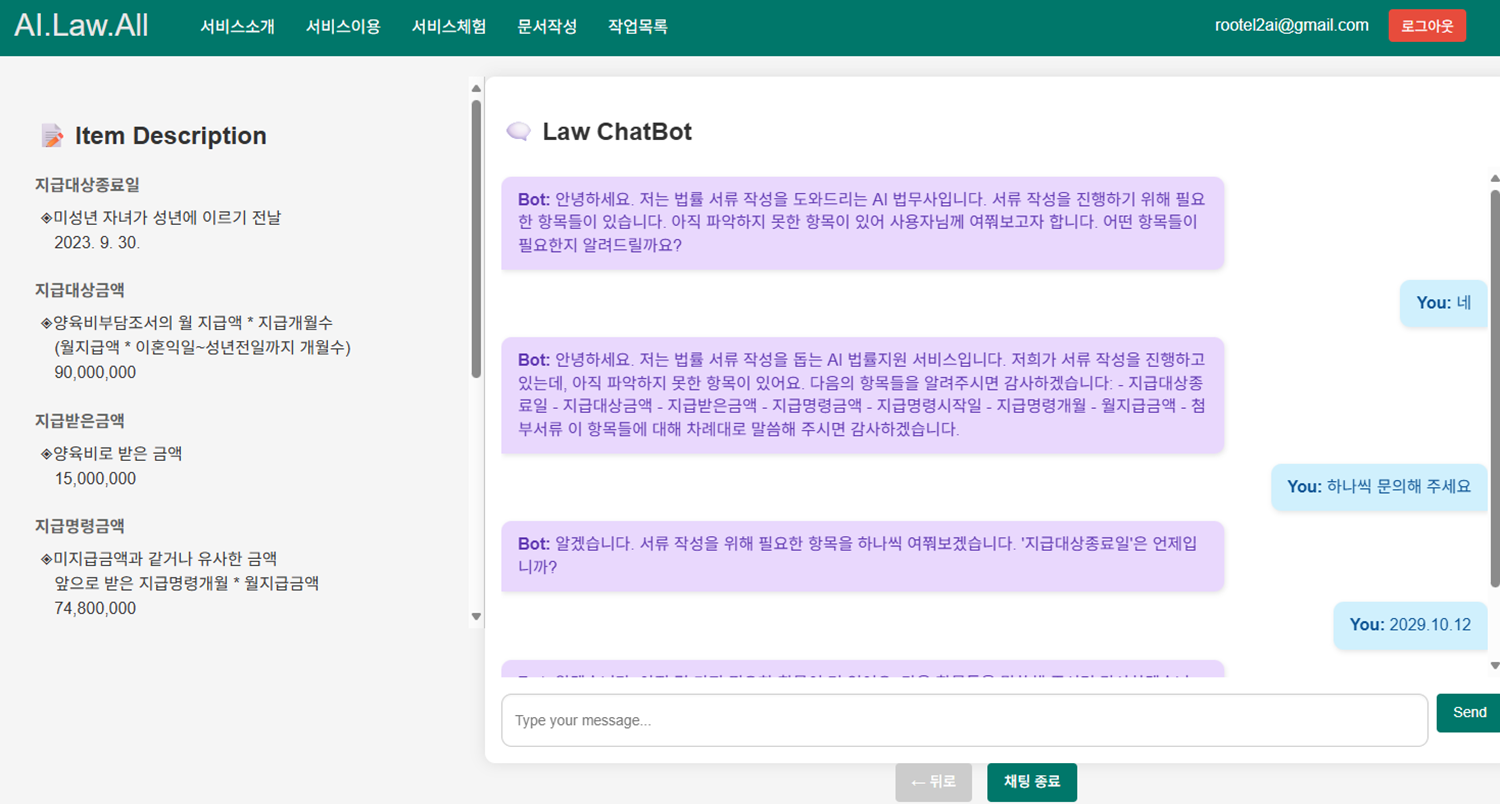Open the 서비스이용 menu
Screen dimensions: 1500x804
[x=343, y=27]
